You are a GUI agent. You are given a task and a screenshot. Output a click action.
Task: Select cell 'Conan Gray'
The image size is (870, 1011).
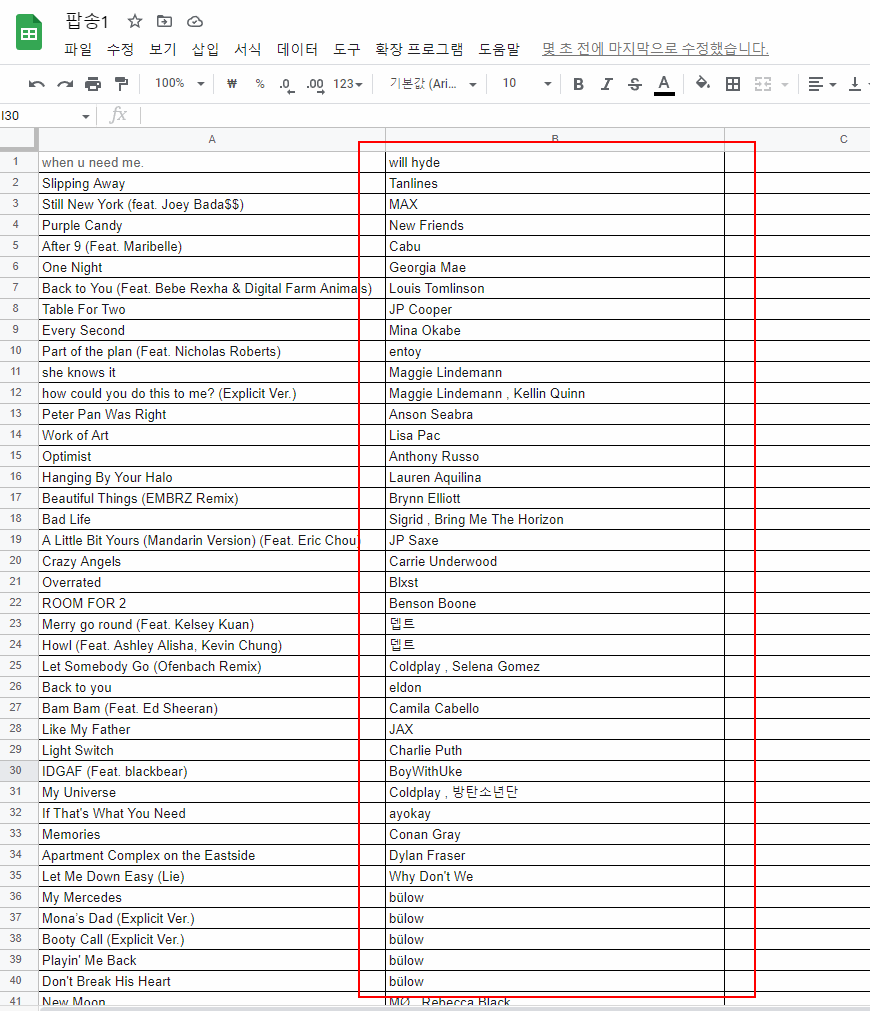pyautogui.click(x=555, y=834)
